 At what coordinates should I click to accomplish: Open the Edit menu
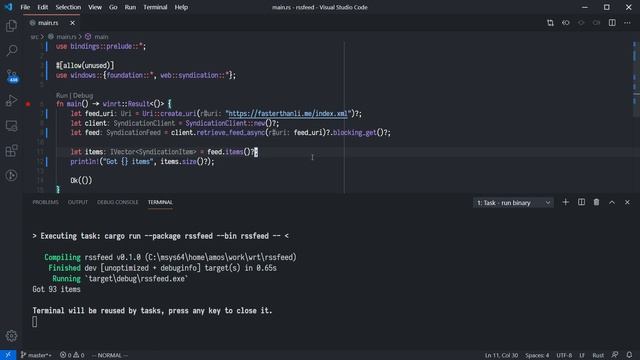click(x=42, y=7)
